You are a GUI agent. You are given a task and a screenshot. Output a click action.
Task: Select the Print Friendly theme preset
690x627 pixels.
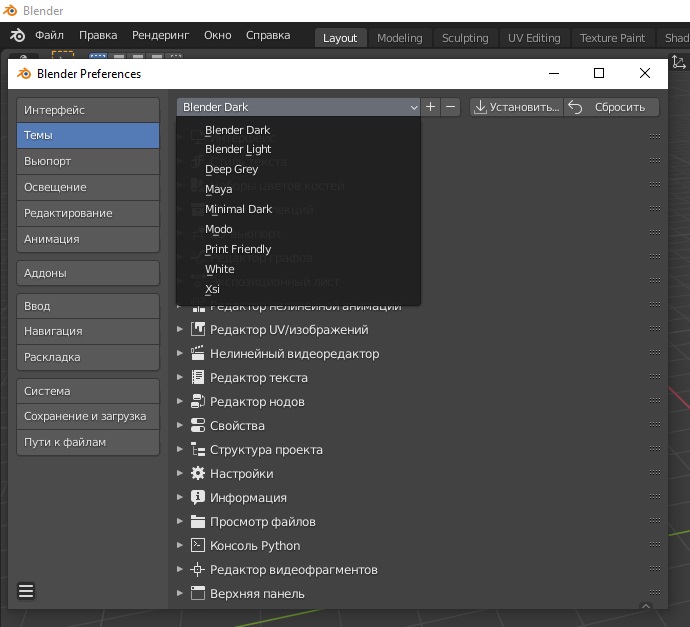coord(238,249)
